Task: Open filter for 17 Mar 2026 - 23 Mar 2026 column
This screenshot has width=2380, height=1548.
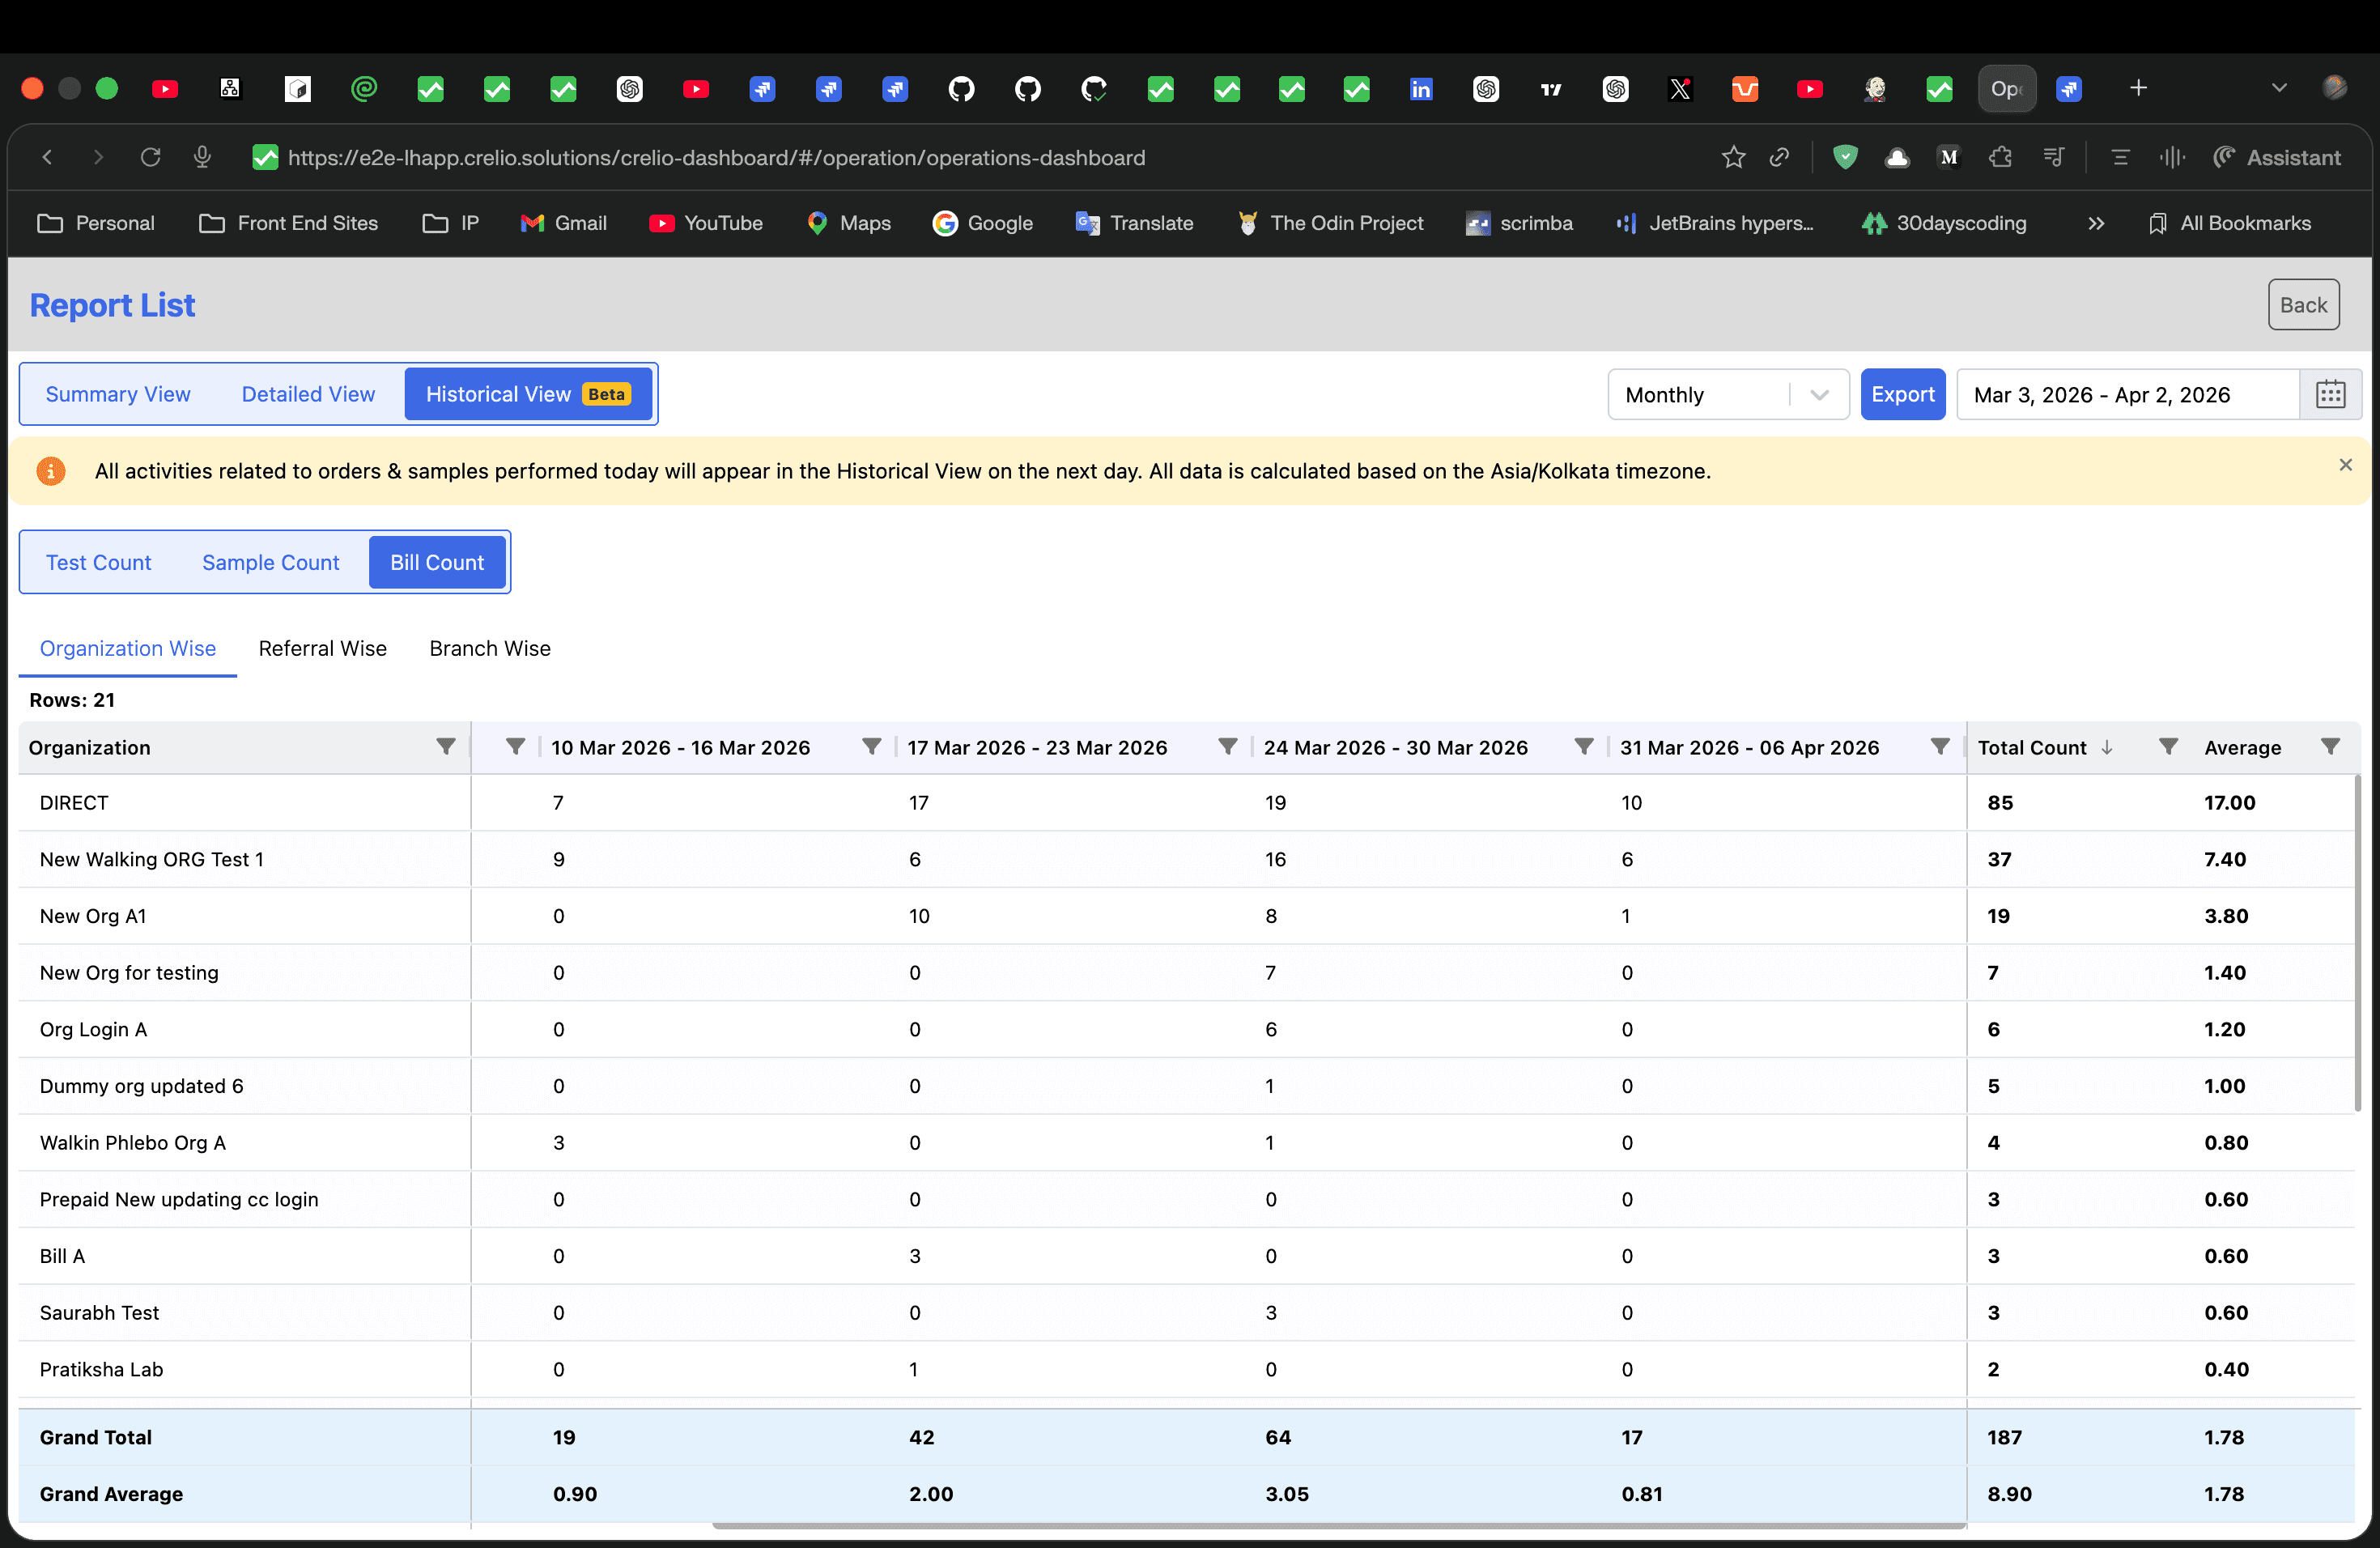Action: tap(1227, 747)
